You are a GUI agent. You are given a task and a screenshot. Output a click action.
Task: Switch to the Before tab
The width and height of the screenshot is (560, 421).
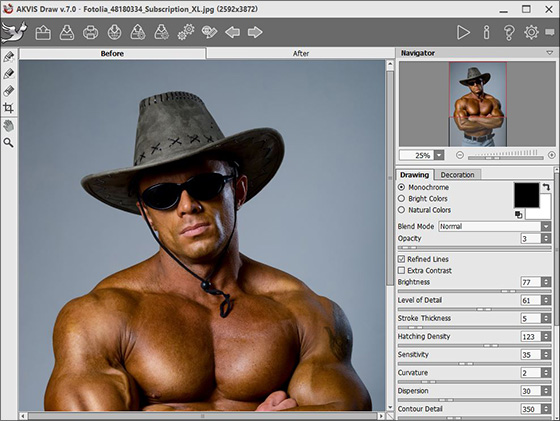[112, 54]
